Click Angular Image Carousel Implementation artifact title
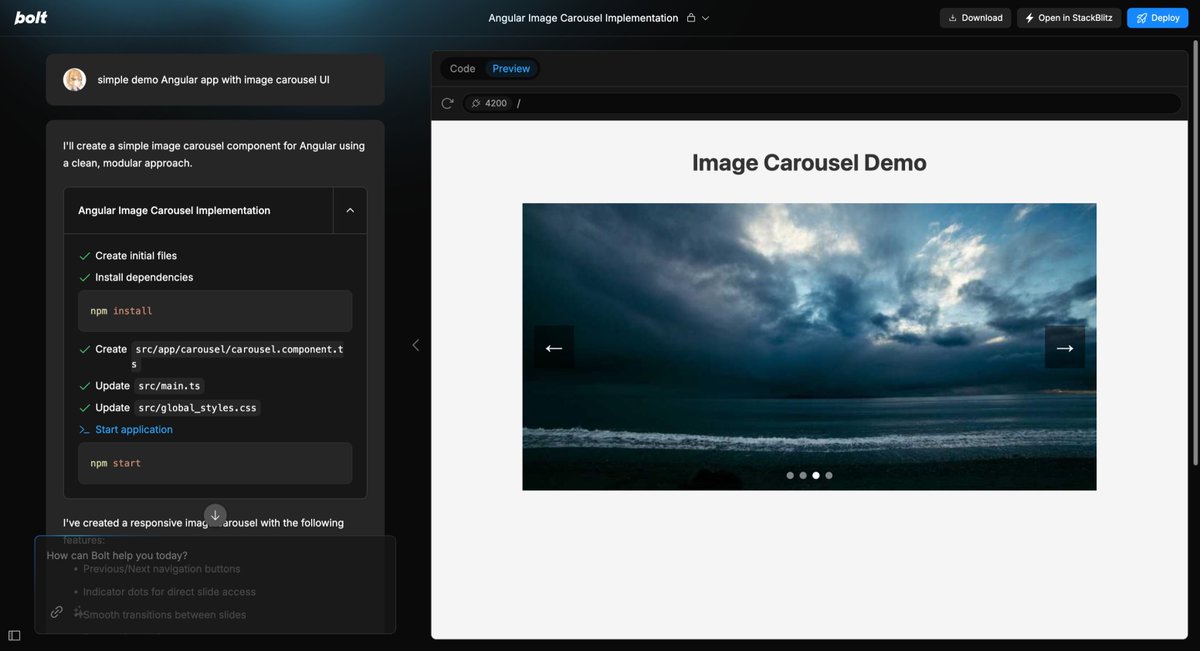Screen dimensions: 1200x651 click(174, 211)
